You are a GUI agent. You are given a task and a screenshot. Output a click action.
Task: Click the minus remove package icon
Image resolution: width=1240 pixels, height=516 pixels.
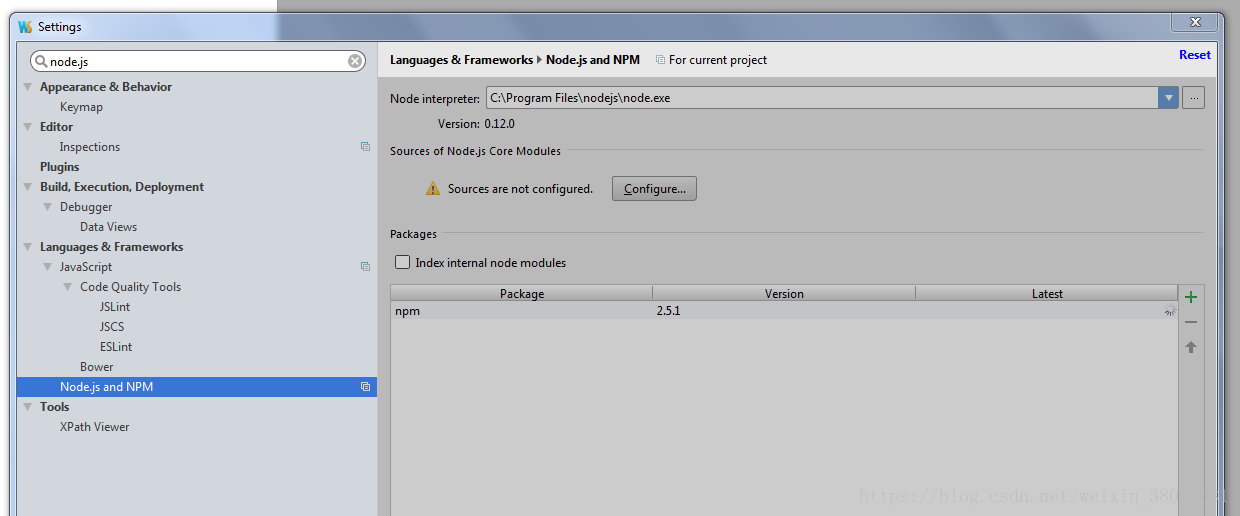pos(1191,322)
